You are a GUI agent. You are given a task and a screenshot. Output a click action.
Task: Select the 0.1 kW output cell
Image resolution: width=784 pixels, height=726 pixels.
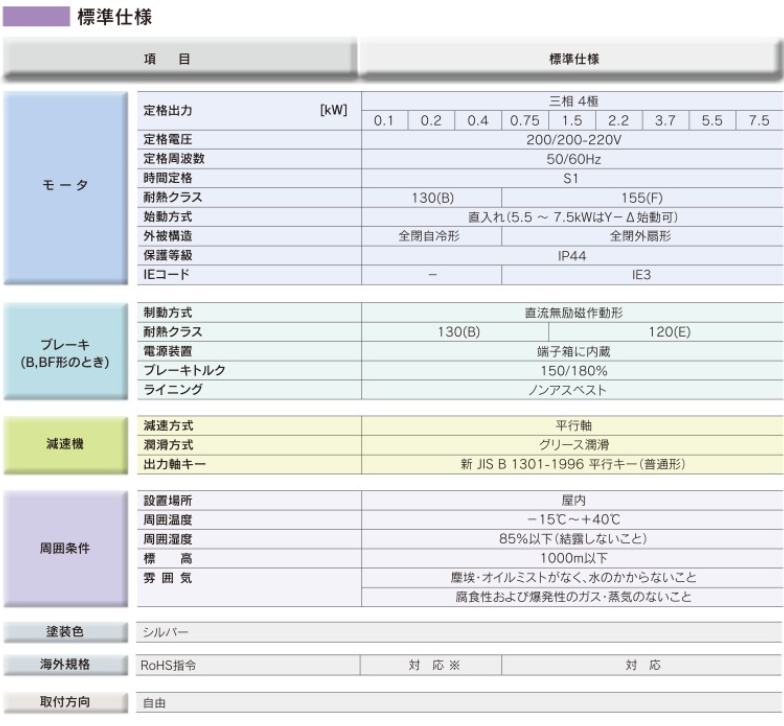[x=384, y=121]
